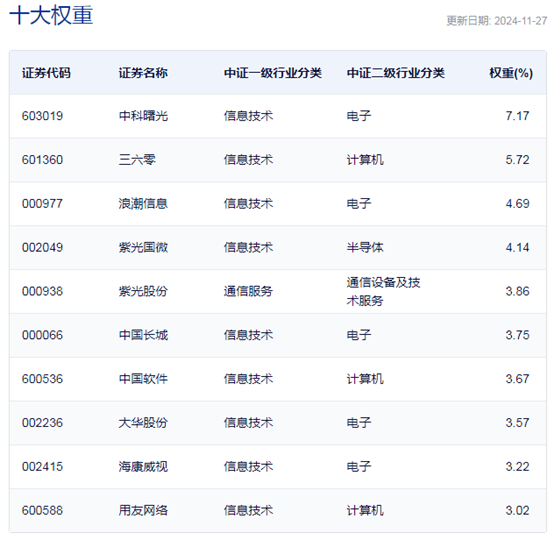Click stock code 600536

pyautogui.click(x=42, y=379)
